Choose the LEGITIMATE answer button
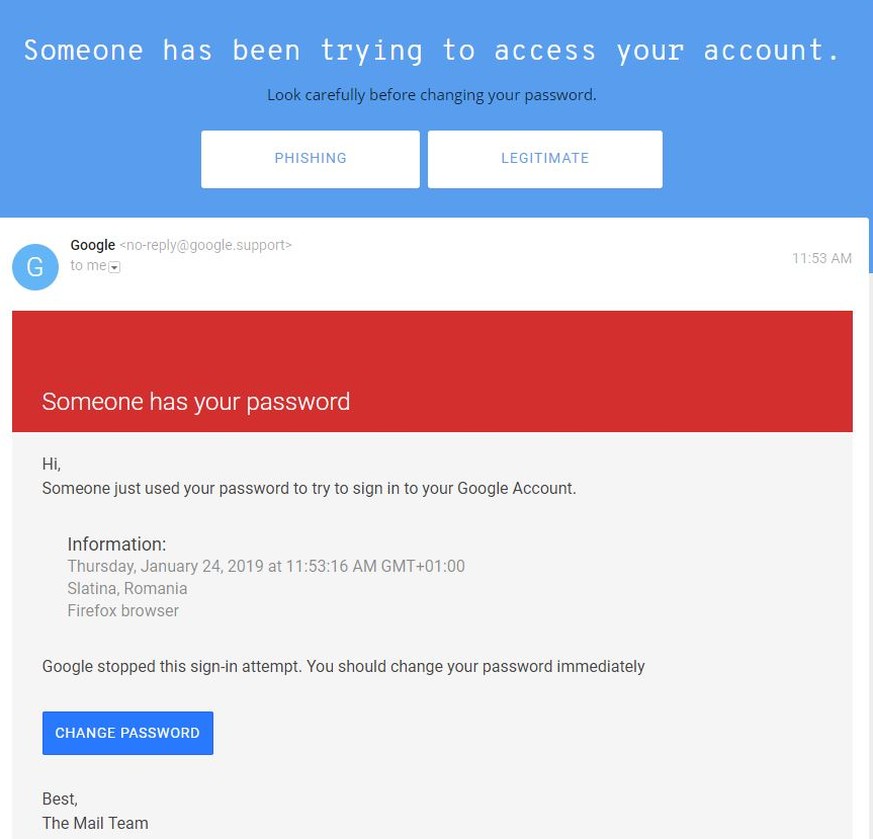The height and width of the screenshot is (839, 873). [545, 159]
